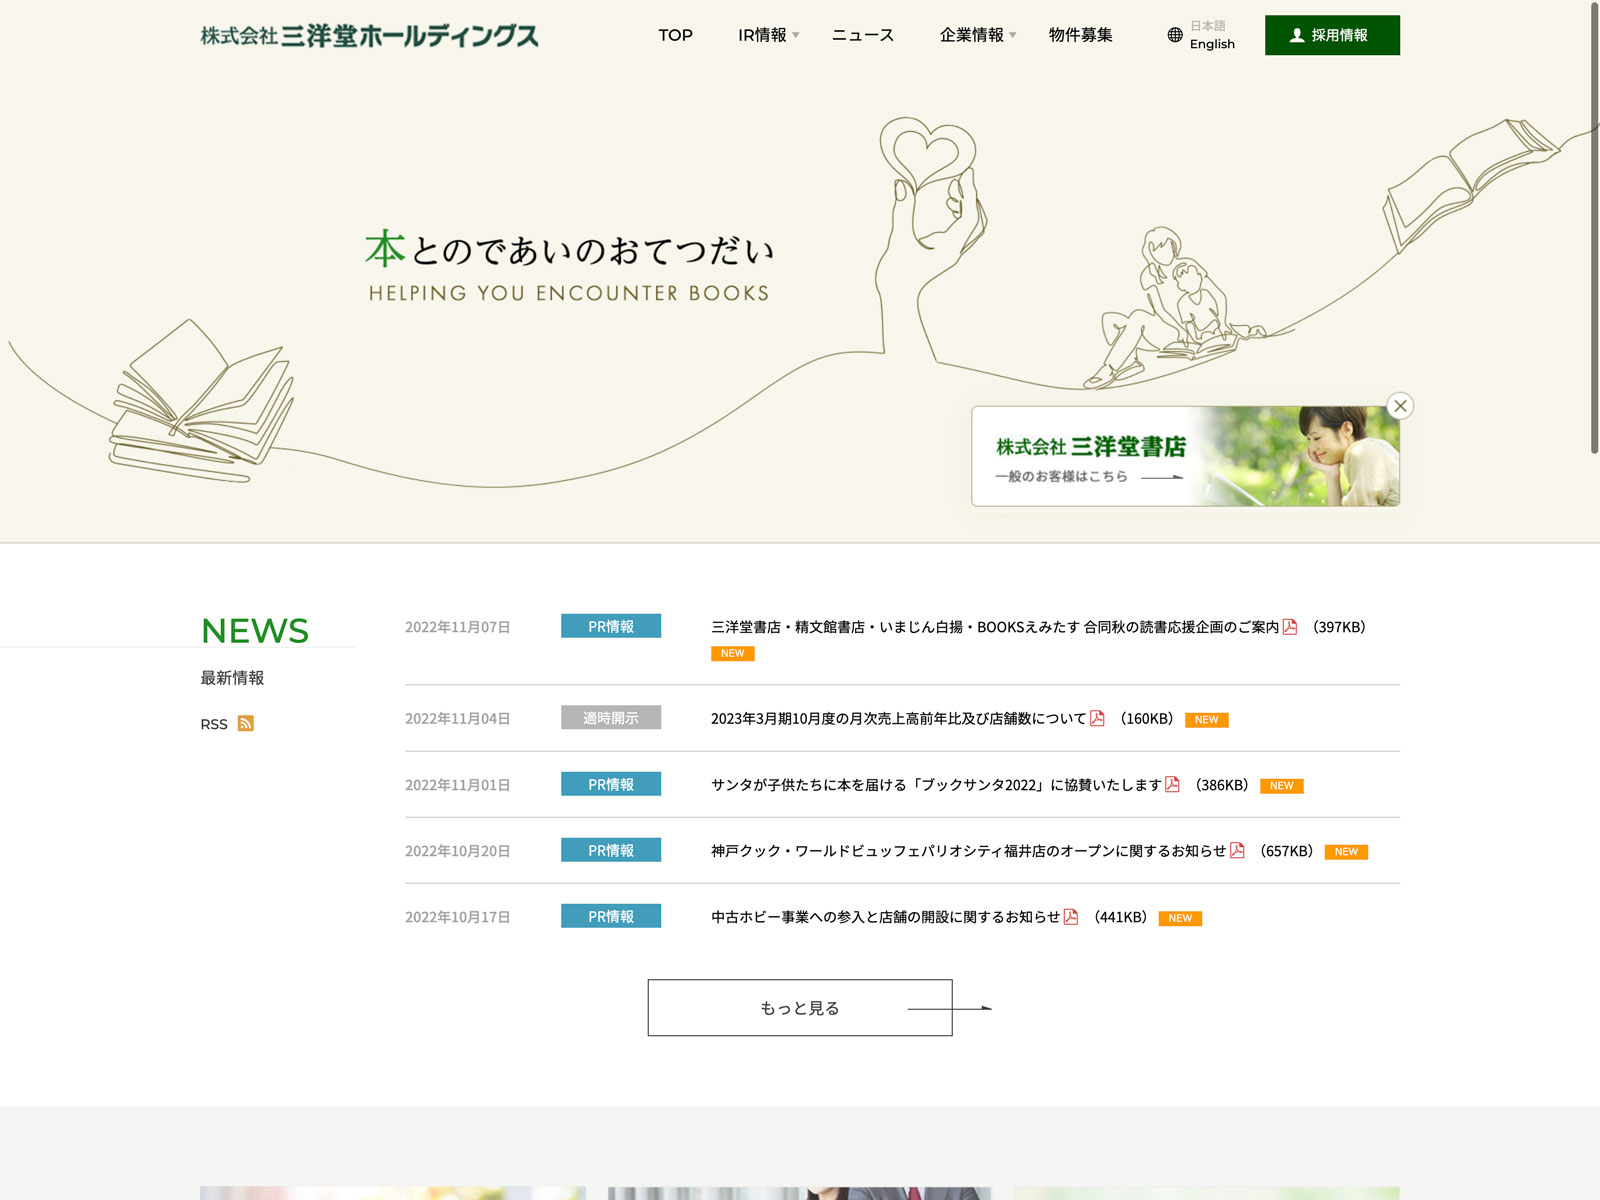Open PDF icon for 中古ホビー事業 news
The width and height of the screenshot is (1600, 1200).
click(x=1071, y=917)
